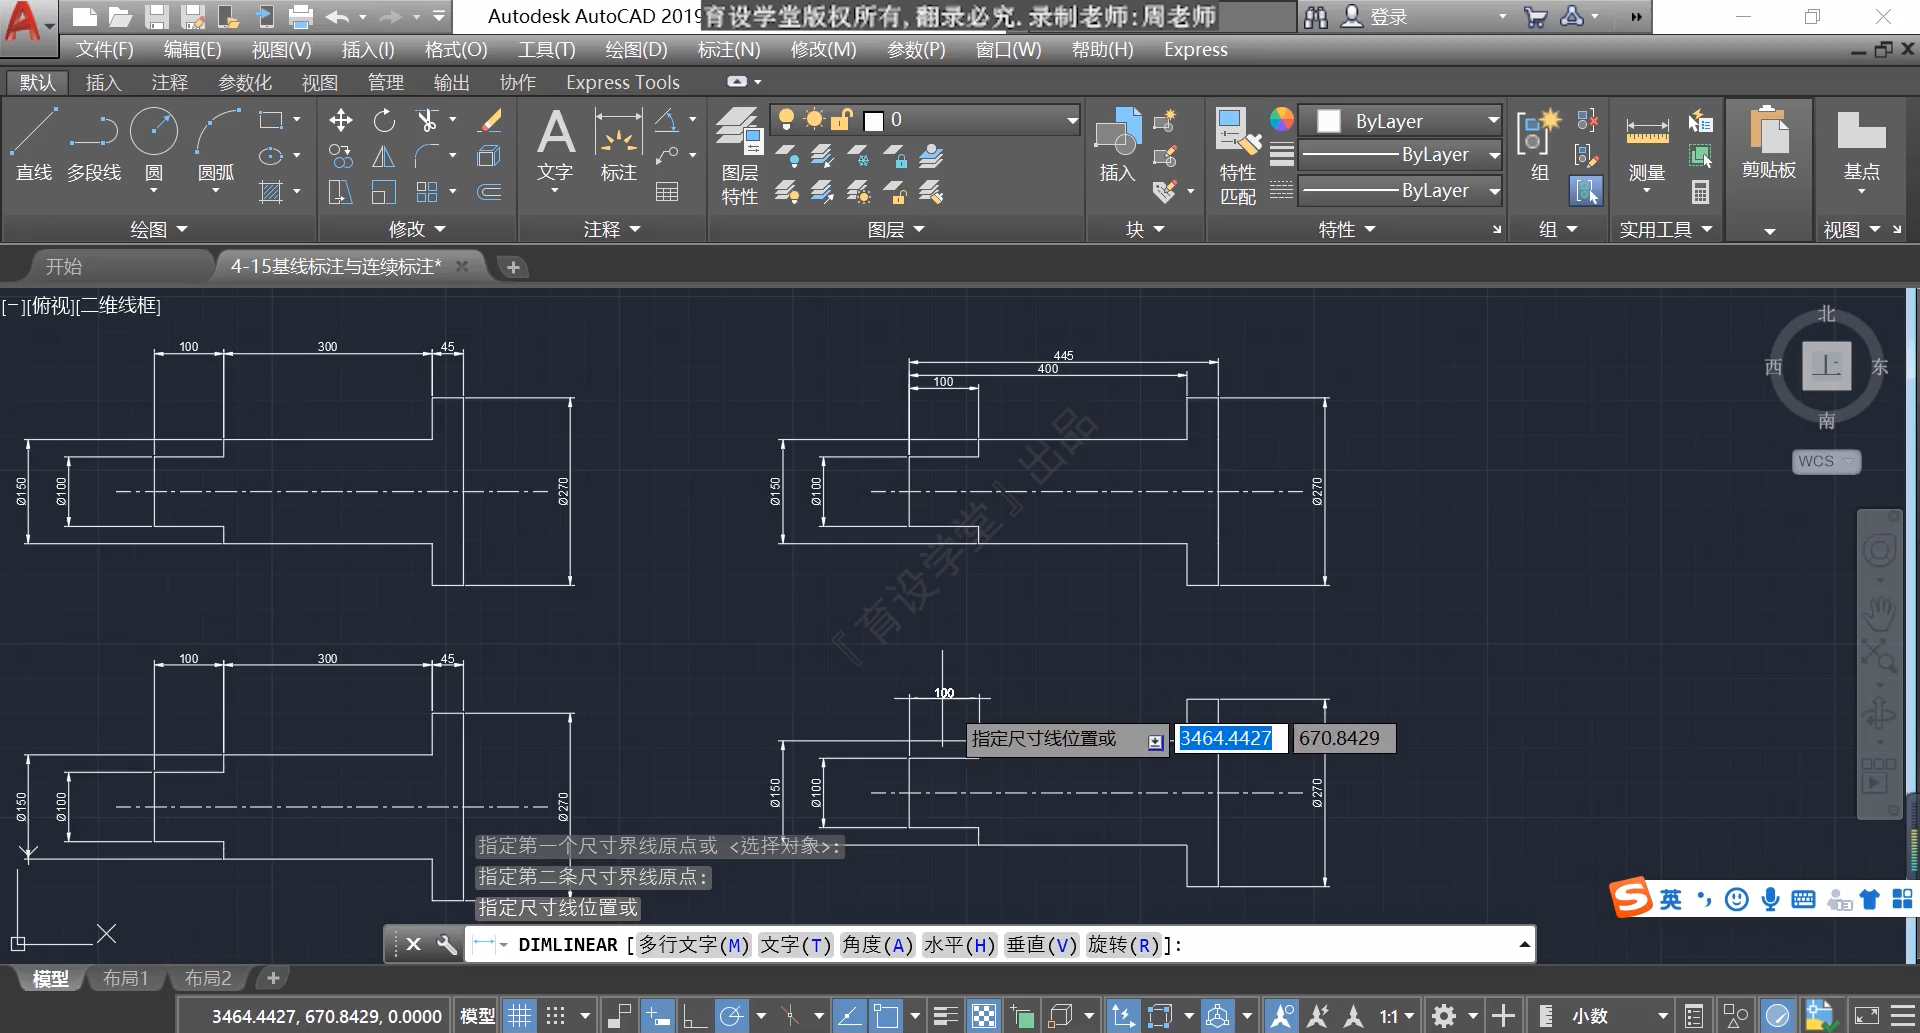Toggle dynamic input in status bar
This screenshot has width=1920, height=1033.
[657, 1016]
